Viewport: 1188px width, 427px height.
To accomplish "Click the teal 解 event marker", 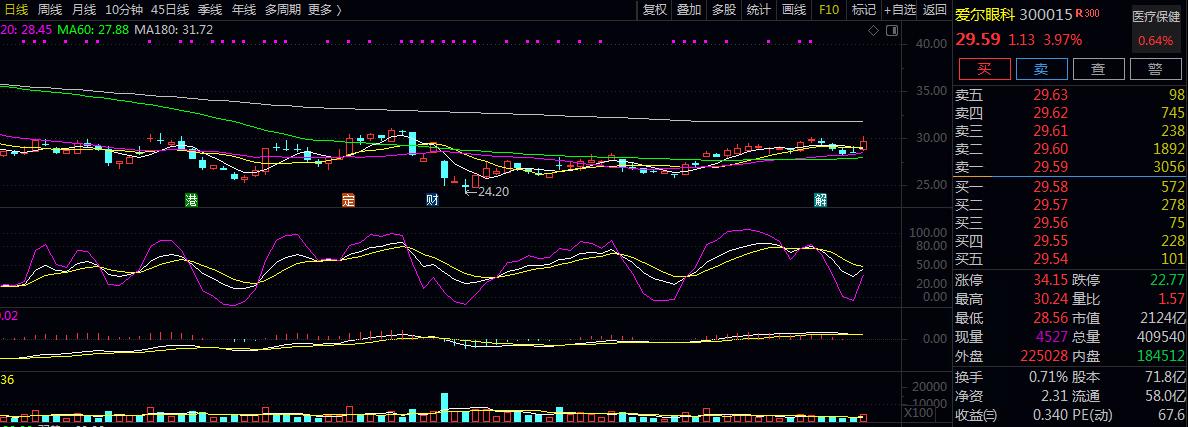I will click(820, 200).
